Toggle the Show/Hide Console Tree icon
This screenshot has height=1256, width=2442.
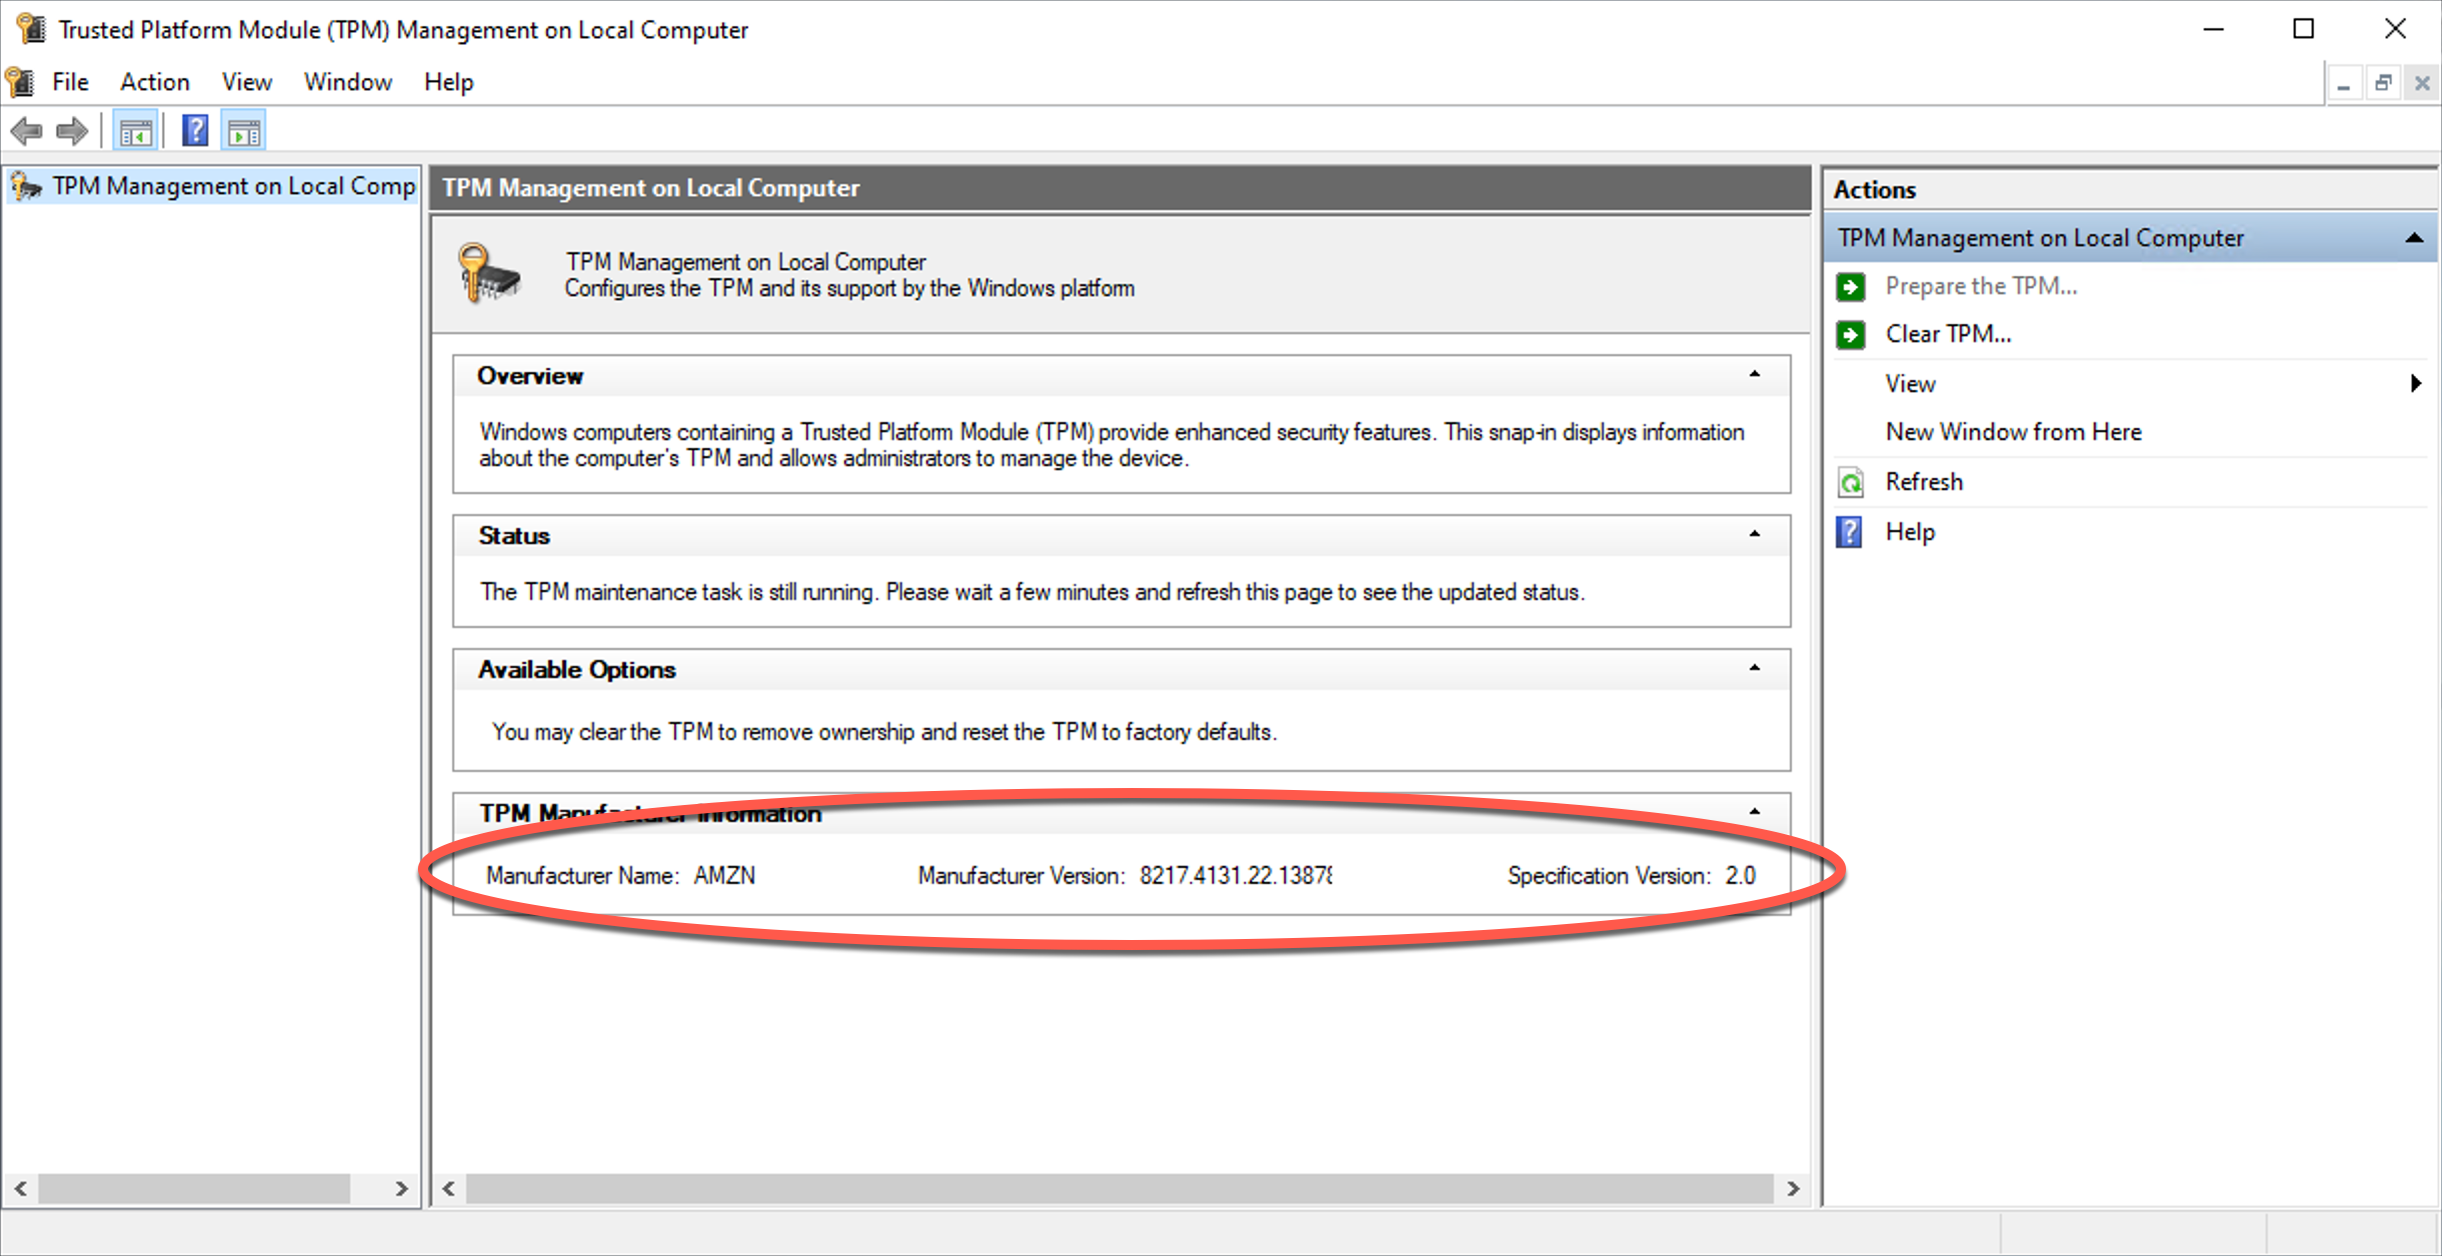136,131
